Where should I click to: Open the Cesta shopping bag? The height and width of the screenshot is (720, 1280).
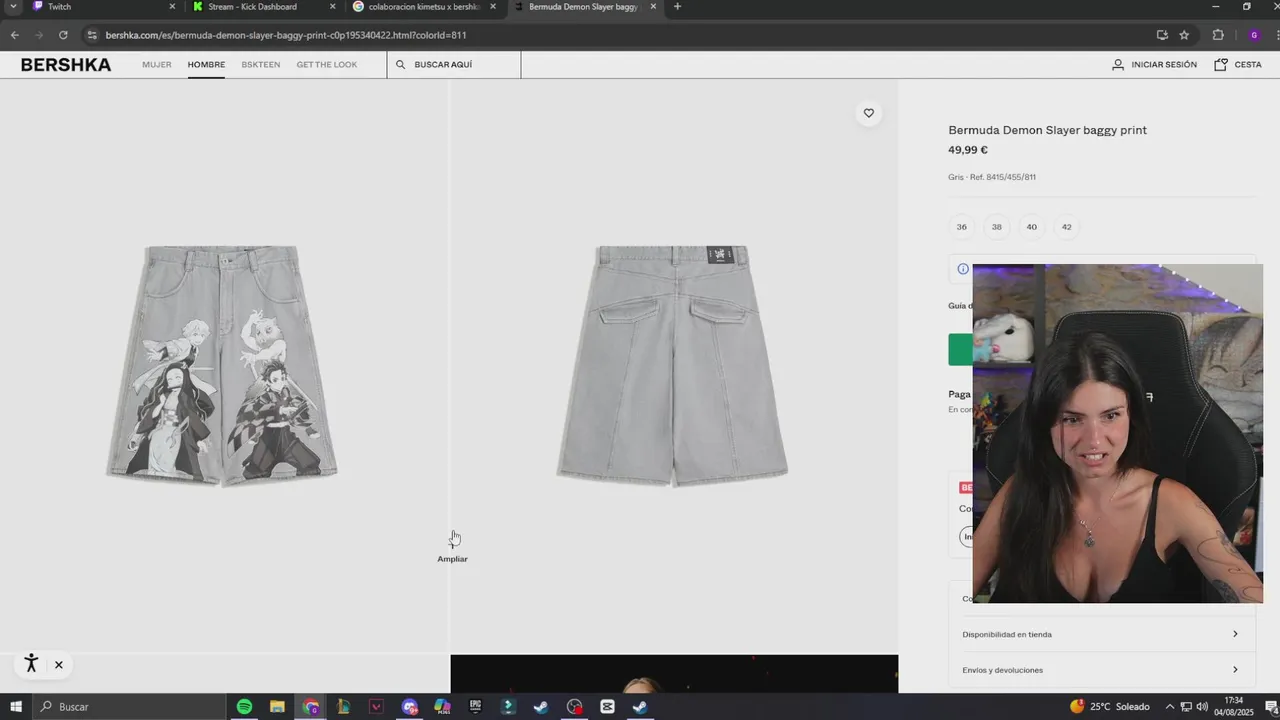pos(1221,65)
